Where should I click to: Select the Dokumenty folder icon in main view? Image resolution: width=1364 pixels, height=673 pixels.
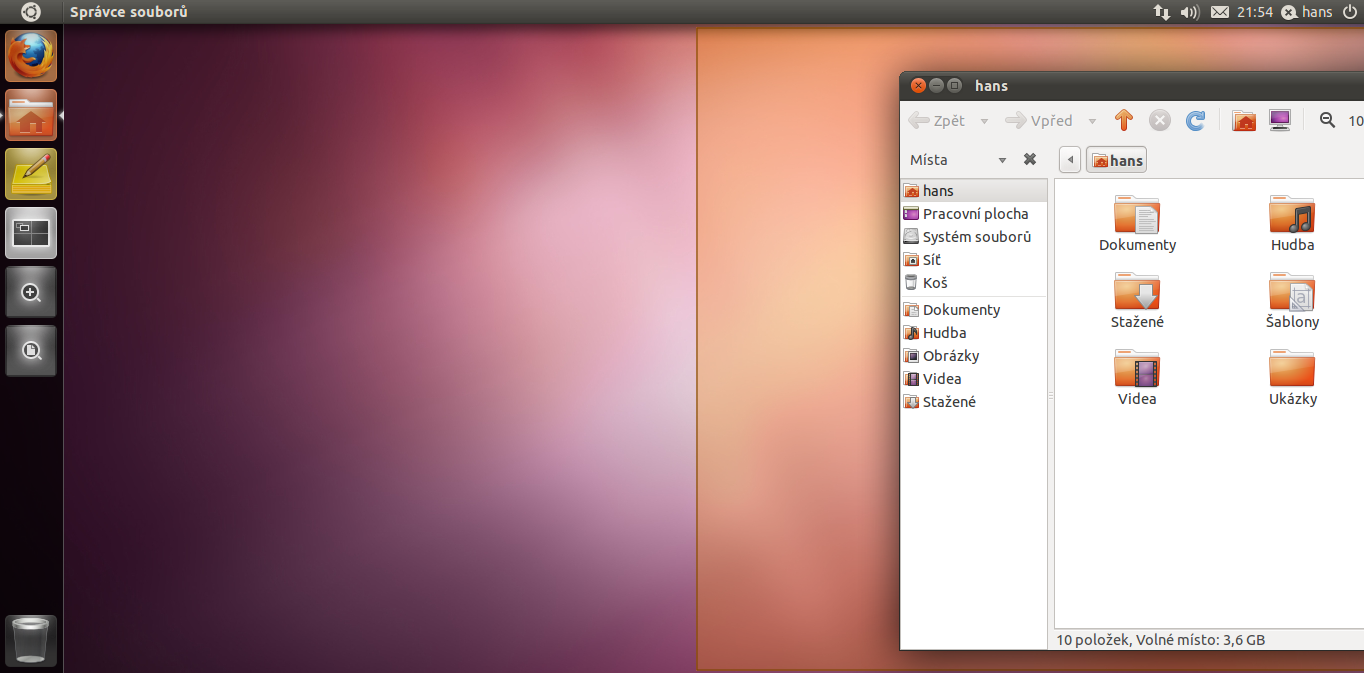pos(1137,214)
